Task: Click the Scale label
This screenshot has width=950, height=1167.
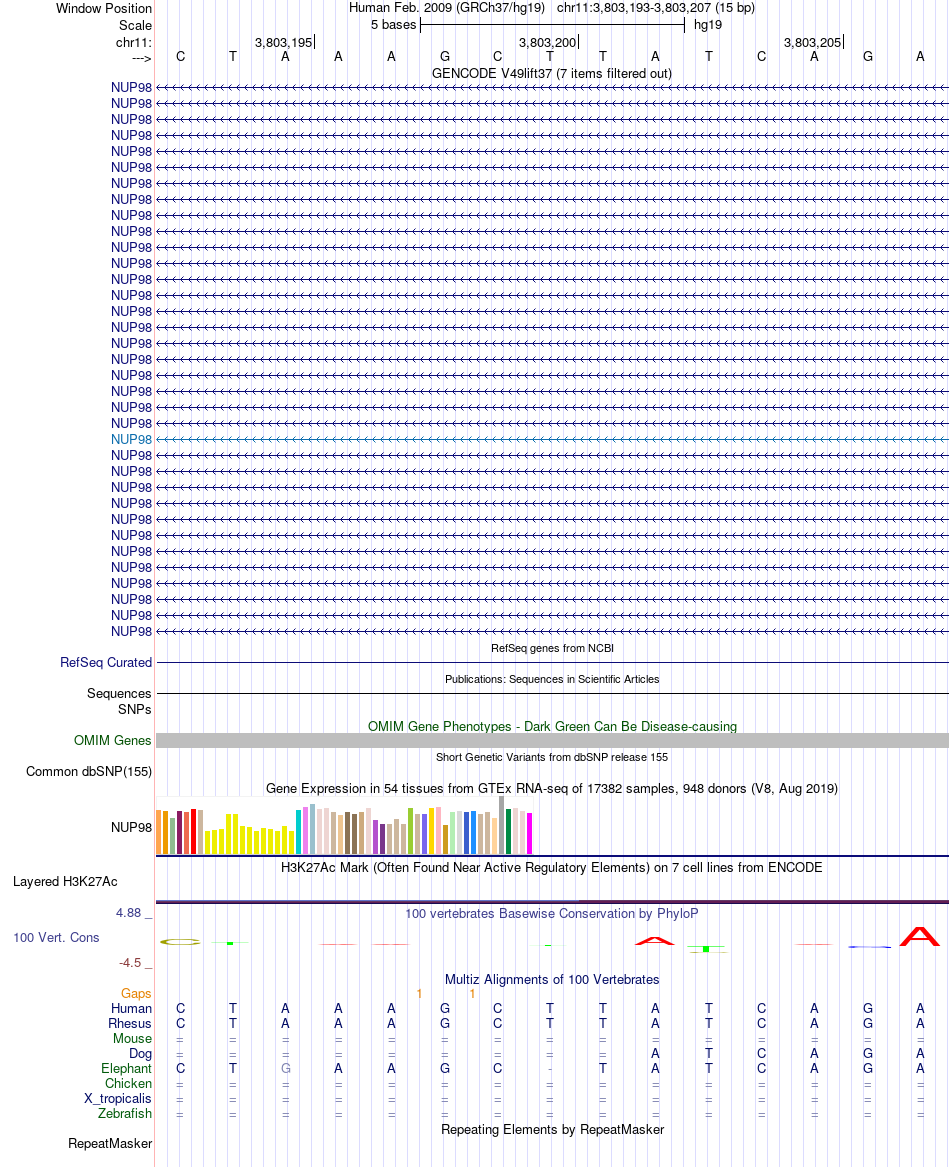Action: tap(135, 25)
